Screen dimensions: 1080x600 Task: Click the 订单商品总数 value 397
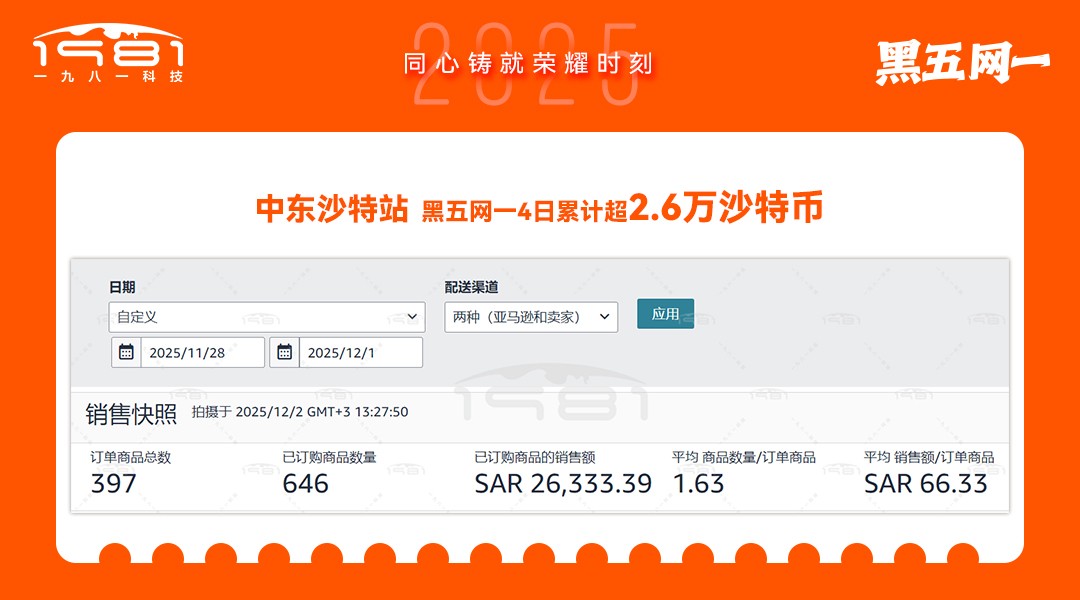tap(114, 484)
